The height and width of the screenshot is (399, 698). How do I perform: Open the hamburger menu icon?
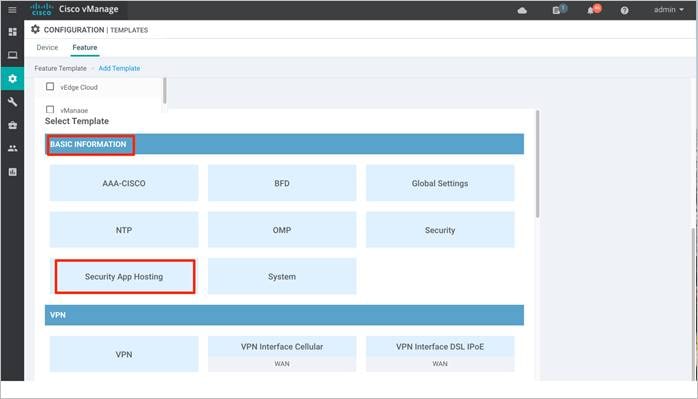point(12,9)
